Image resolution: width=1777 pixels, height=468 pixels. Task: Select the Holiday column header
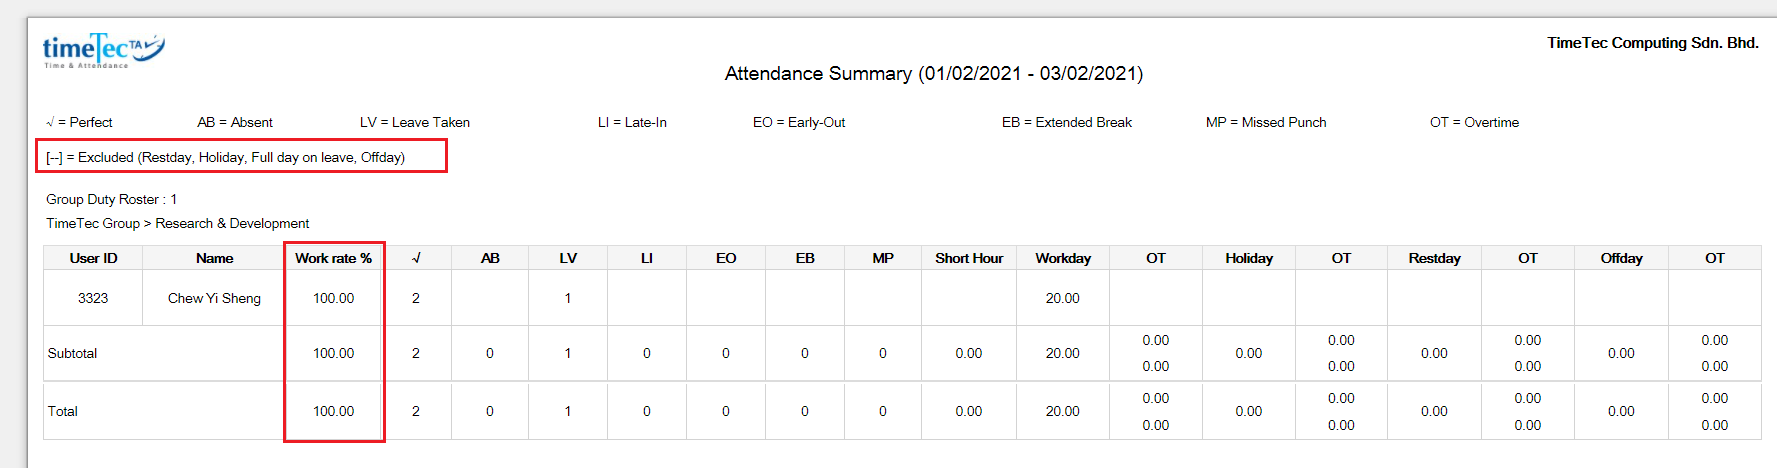pyautogui.click(x=1249, y=258)
